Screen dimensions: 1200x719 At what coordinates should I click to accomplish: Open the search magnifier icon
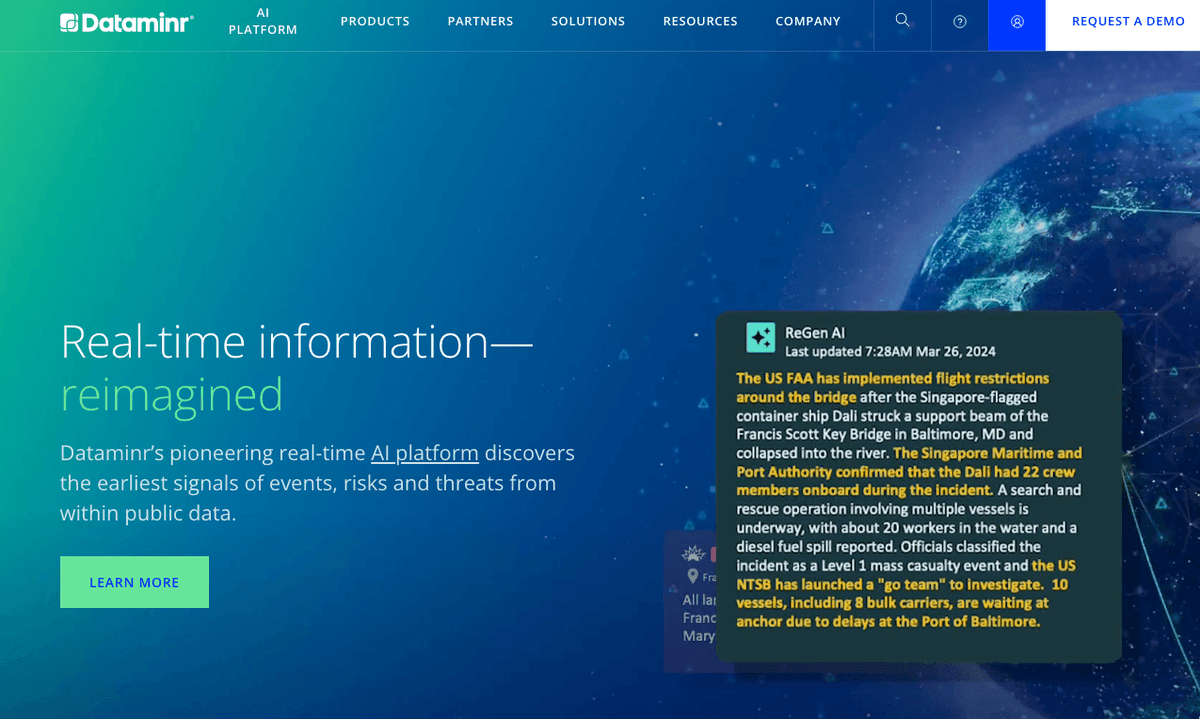902,20
